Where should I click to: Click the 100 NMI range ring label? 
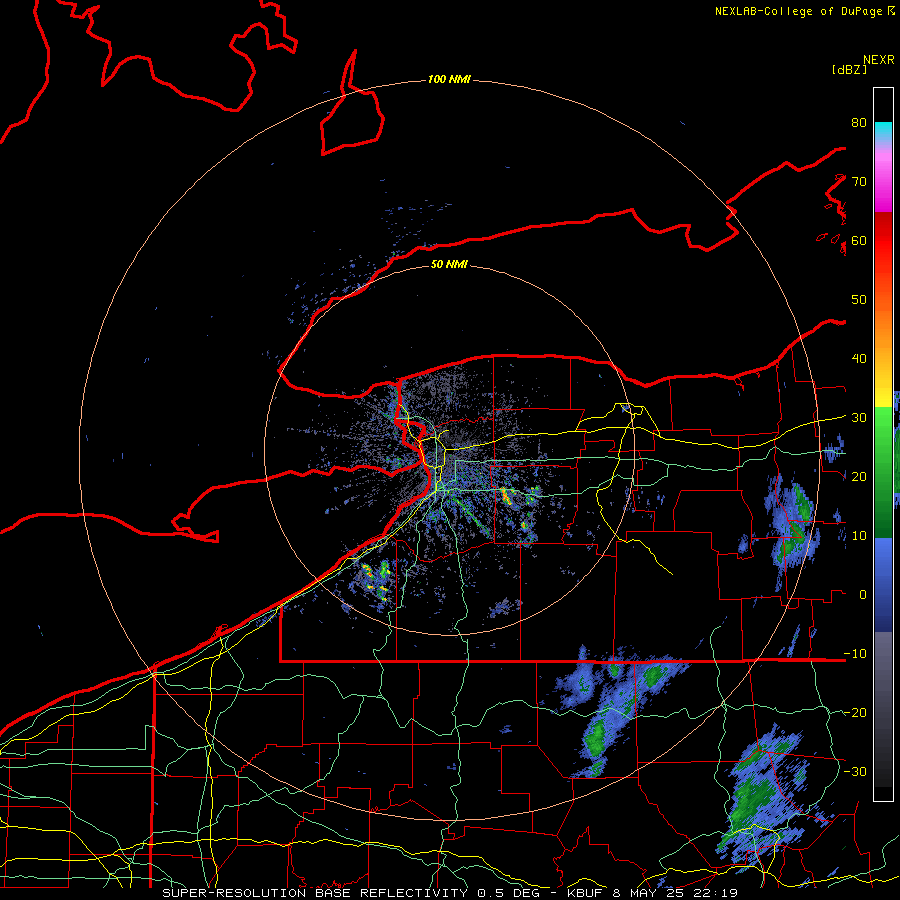pos(449,79)
